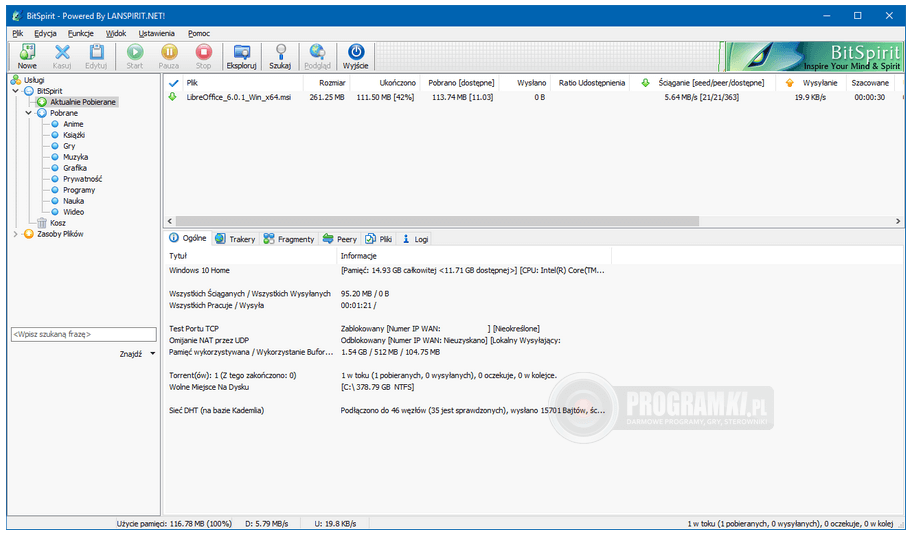This screenshot has height=539, width=917.
Task: Open the Pomoc menu
Action: [x=199, y=33]
